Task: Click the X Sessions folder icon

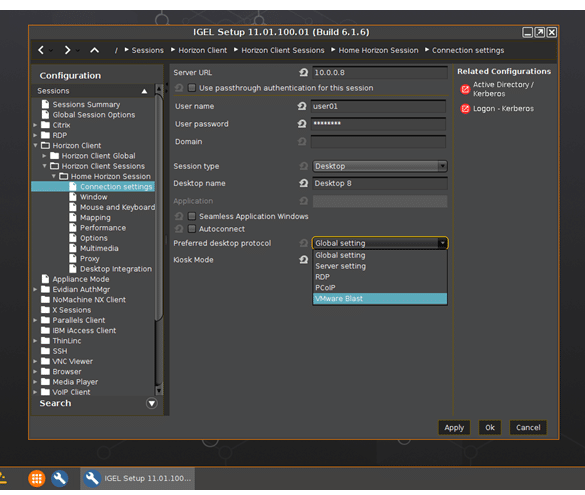Action: point(46,310)
